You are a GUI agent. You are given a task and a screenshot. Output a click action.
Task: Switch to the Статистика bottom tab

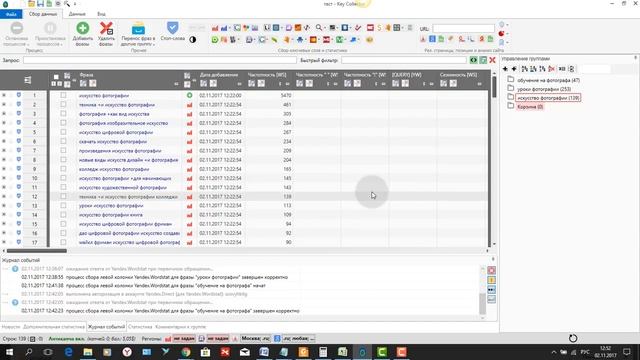pos(140,327)
